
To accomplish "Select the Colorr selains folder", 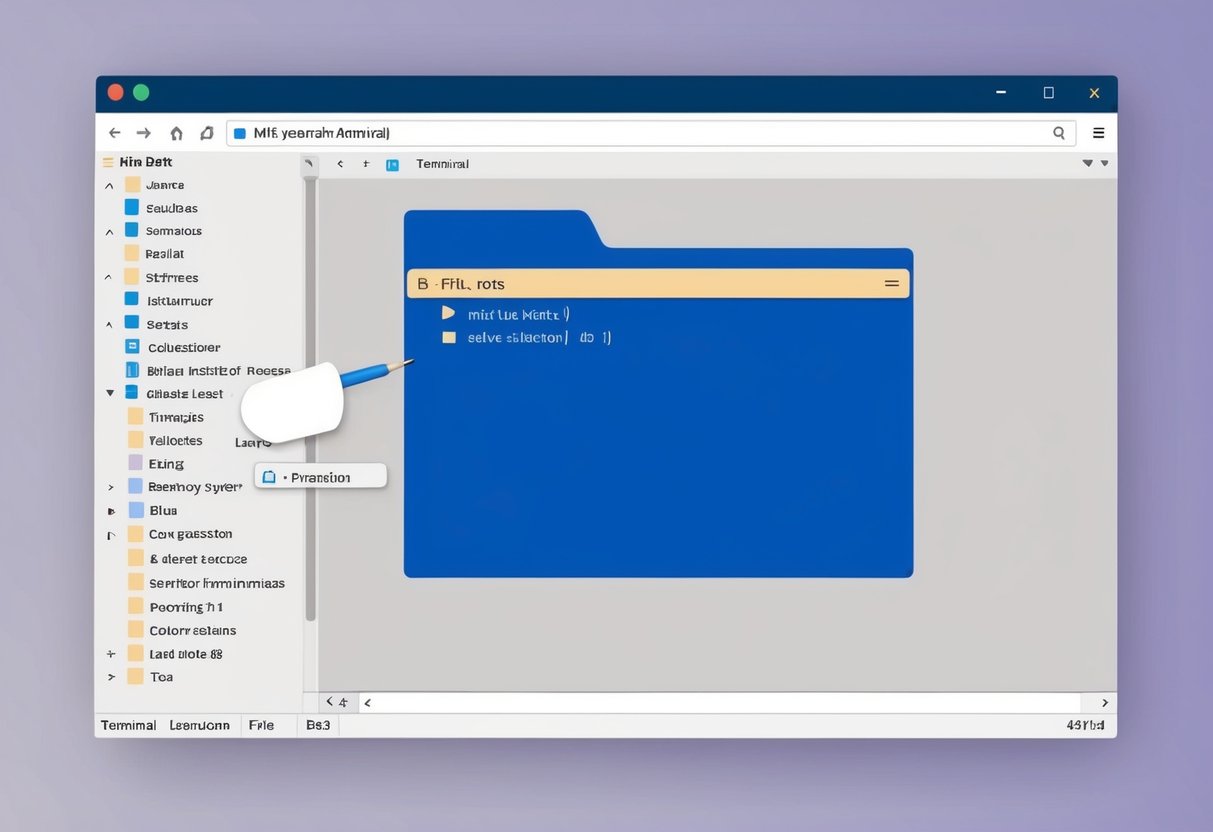I will coord(192,630).
